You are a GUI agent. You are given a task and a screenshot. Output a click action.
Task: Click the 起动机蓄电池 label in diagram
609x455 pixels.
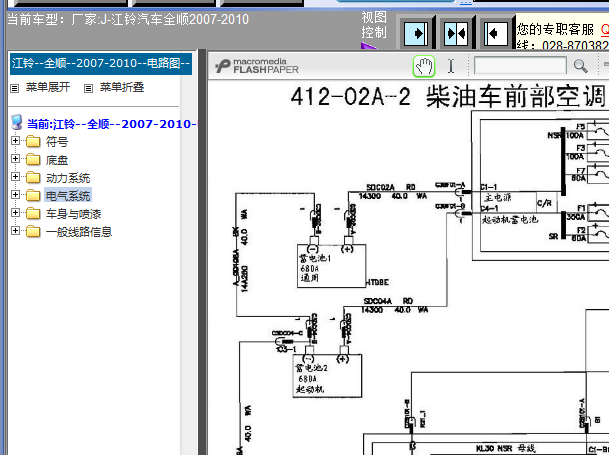point(510,220)
